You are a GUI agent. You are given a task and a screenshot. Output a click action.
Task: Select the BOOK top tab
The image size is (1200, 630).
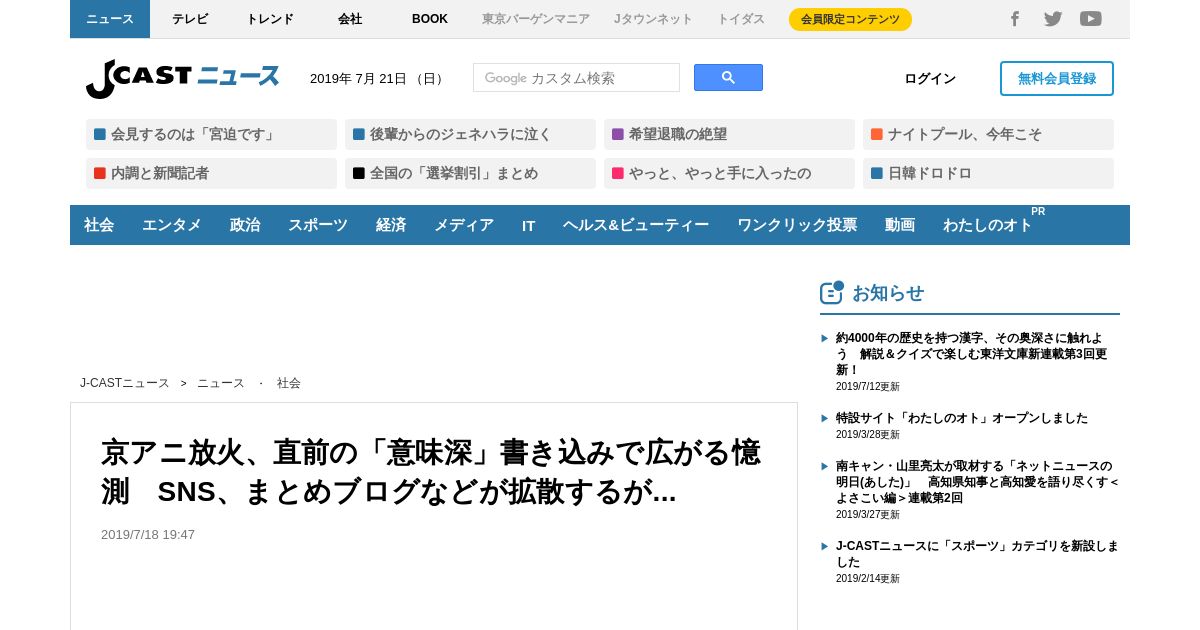430,19
